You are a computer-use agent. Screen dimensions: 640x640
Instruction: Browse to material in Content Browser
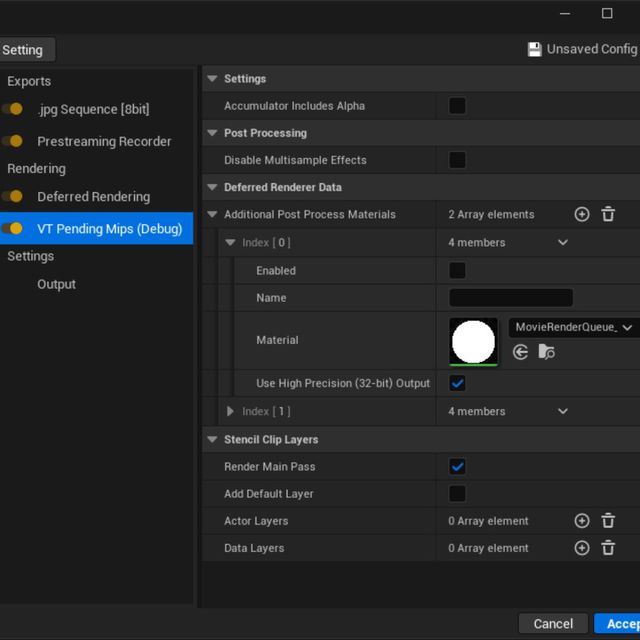point(546,352)
